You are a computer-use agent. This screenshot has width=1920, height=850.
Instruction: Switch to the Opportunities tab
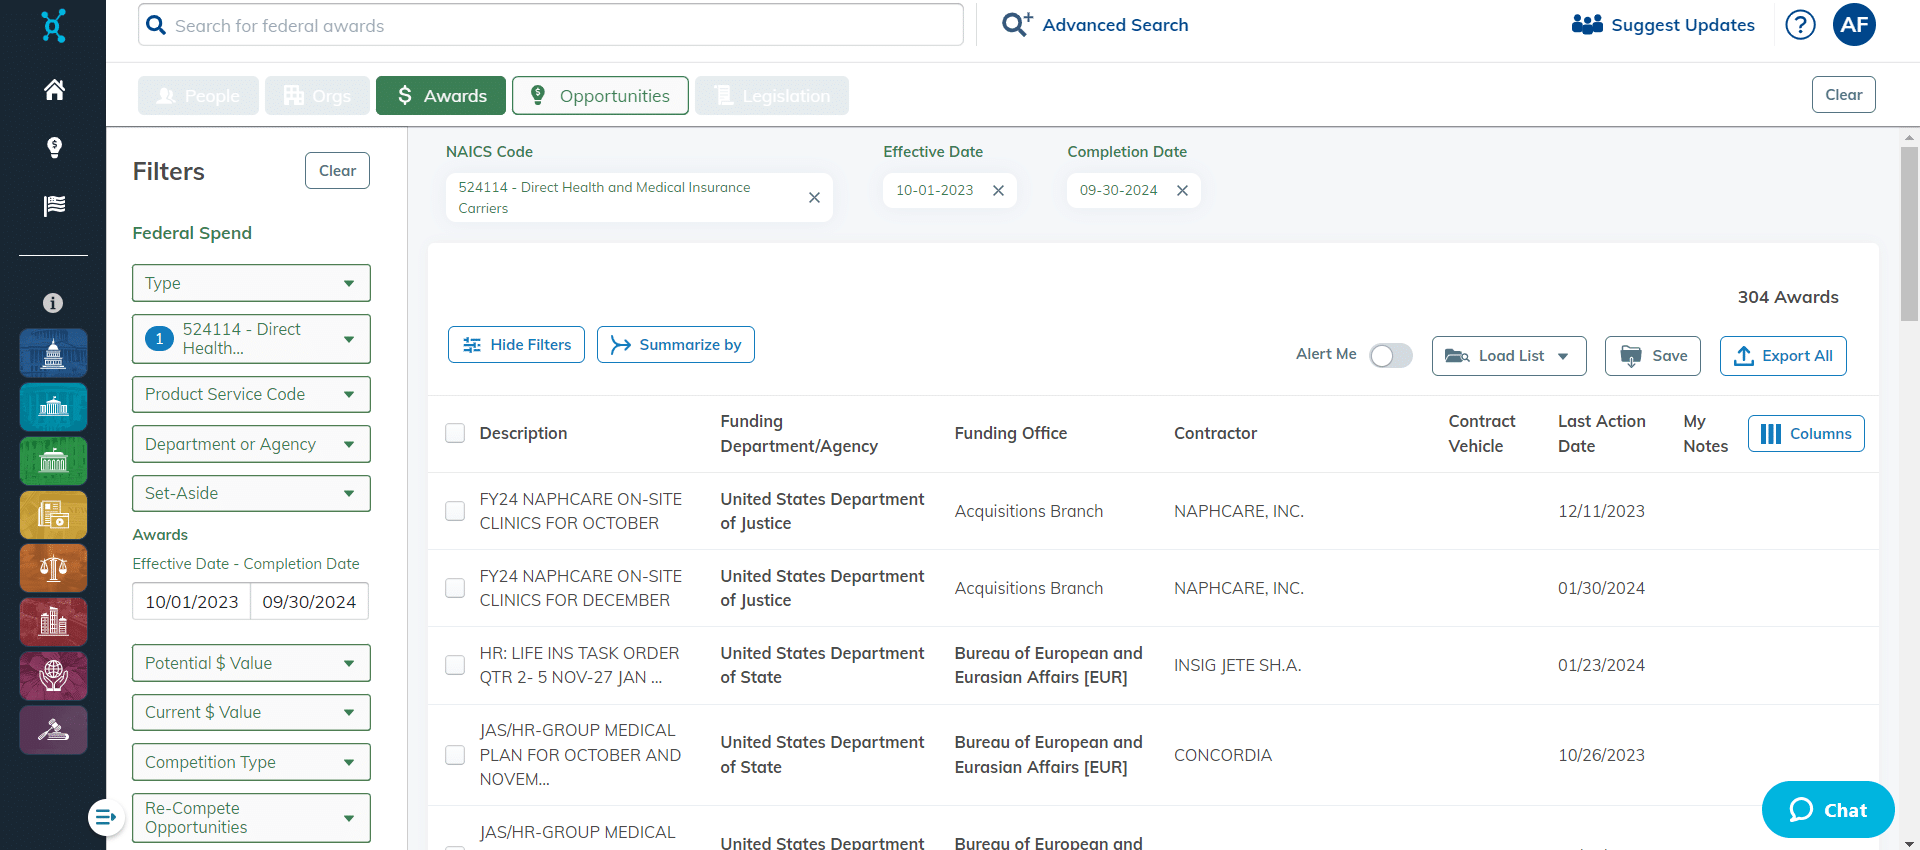[600, 96]
